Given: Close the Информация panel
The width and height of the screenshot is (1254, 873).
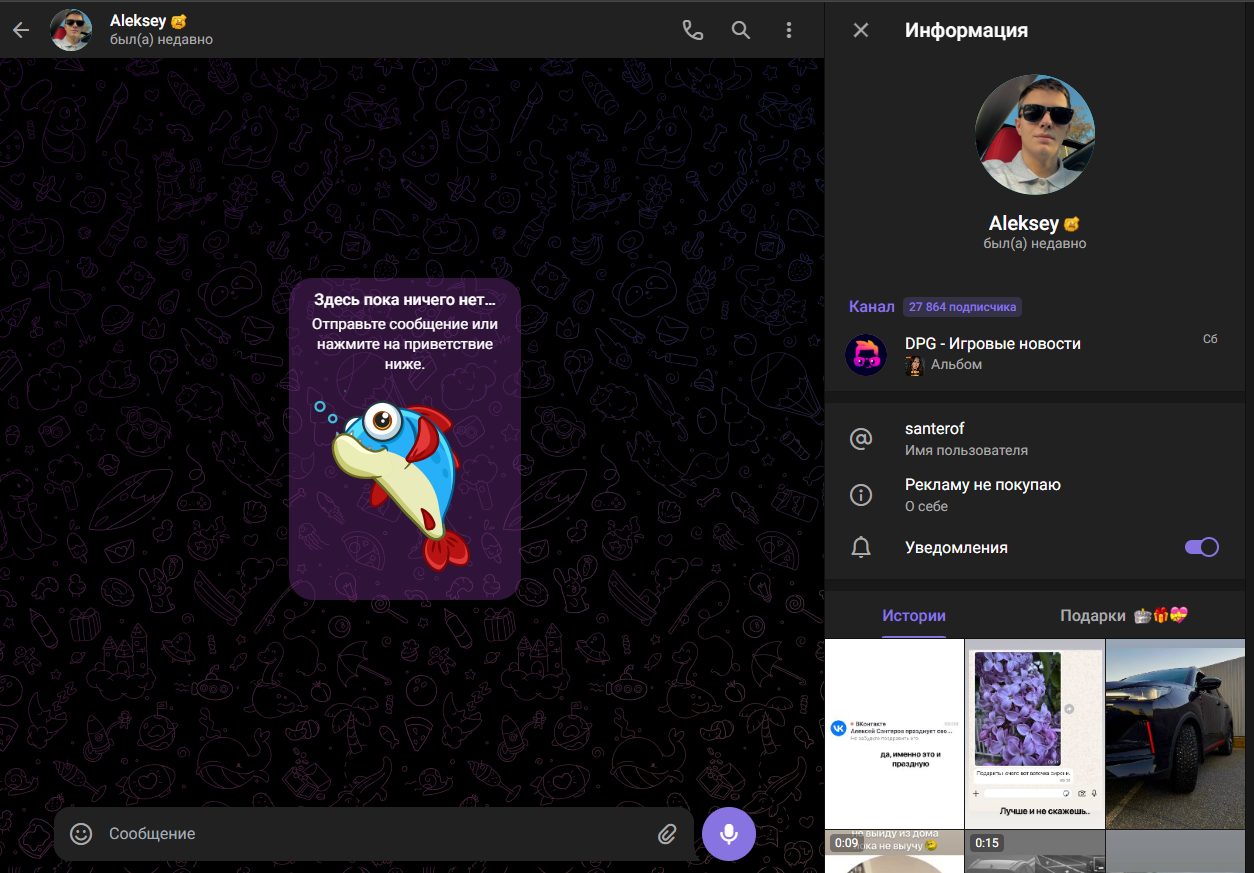Looking at the screenshot, I should (860, 30).
